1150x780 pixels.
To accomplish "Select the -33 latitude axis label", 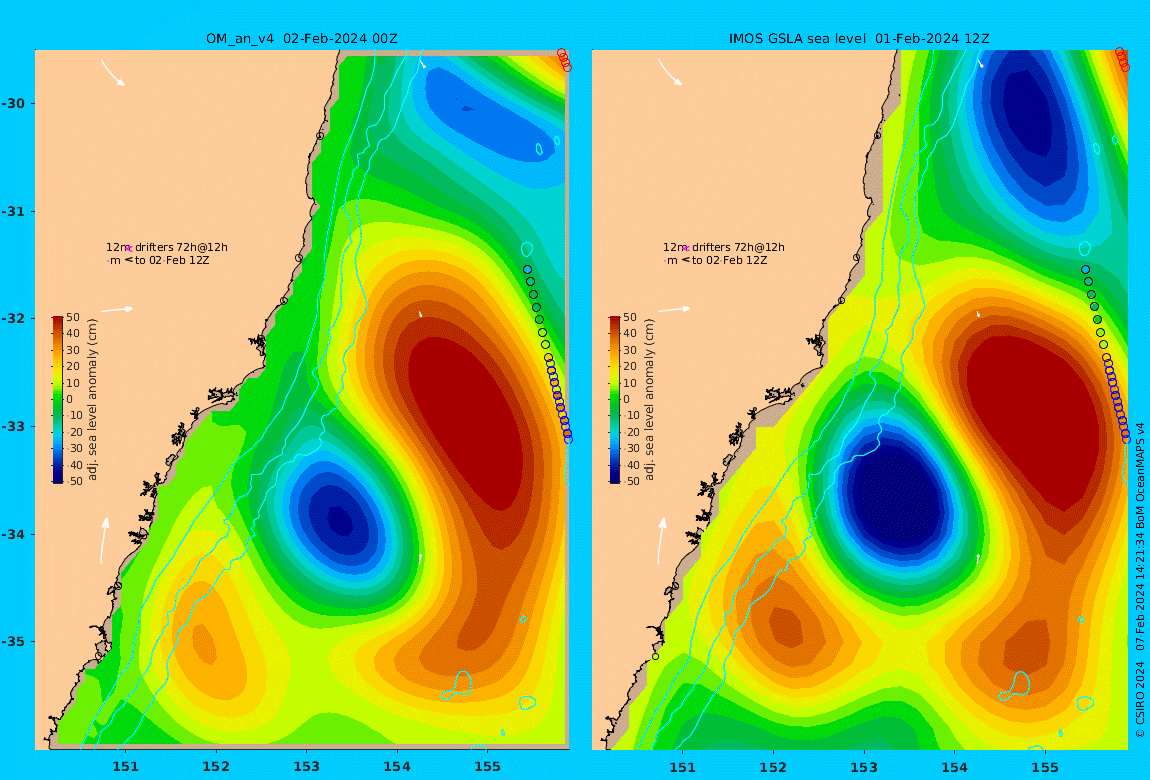I will click(13, 426).
